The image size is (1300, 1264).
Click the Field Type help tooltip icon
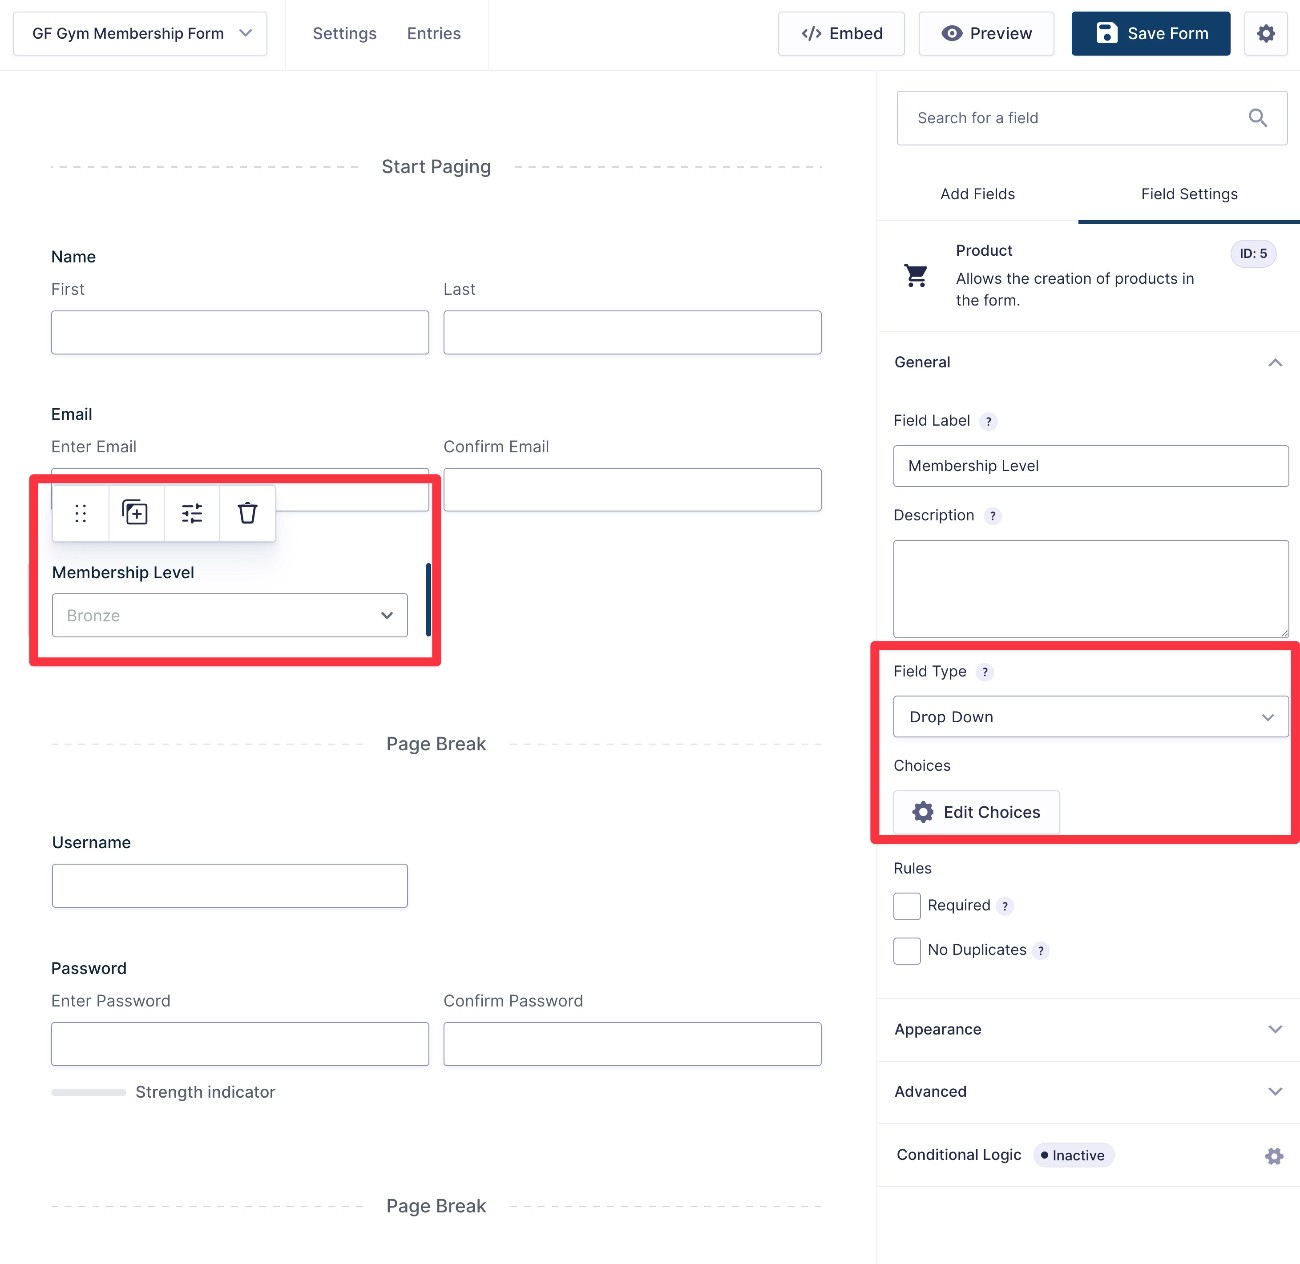click(985, 672)
